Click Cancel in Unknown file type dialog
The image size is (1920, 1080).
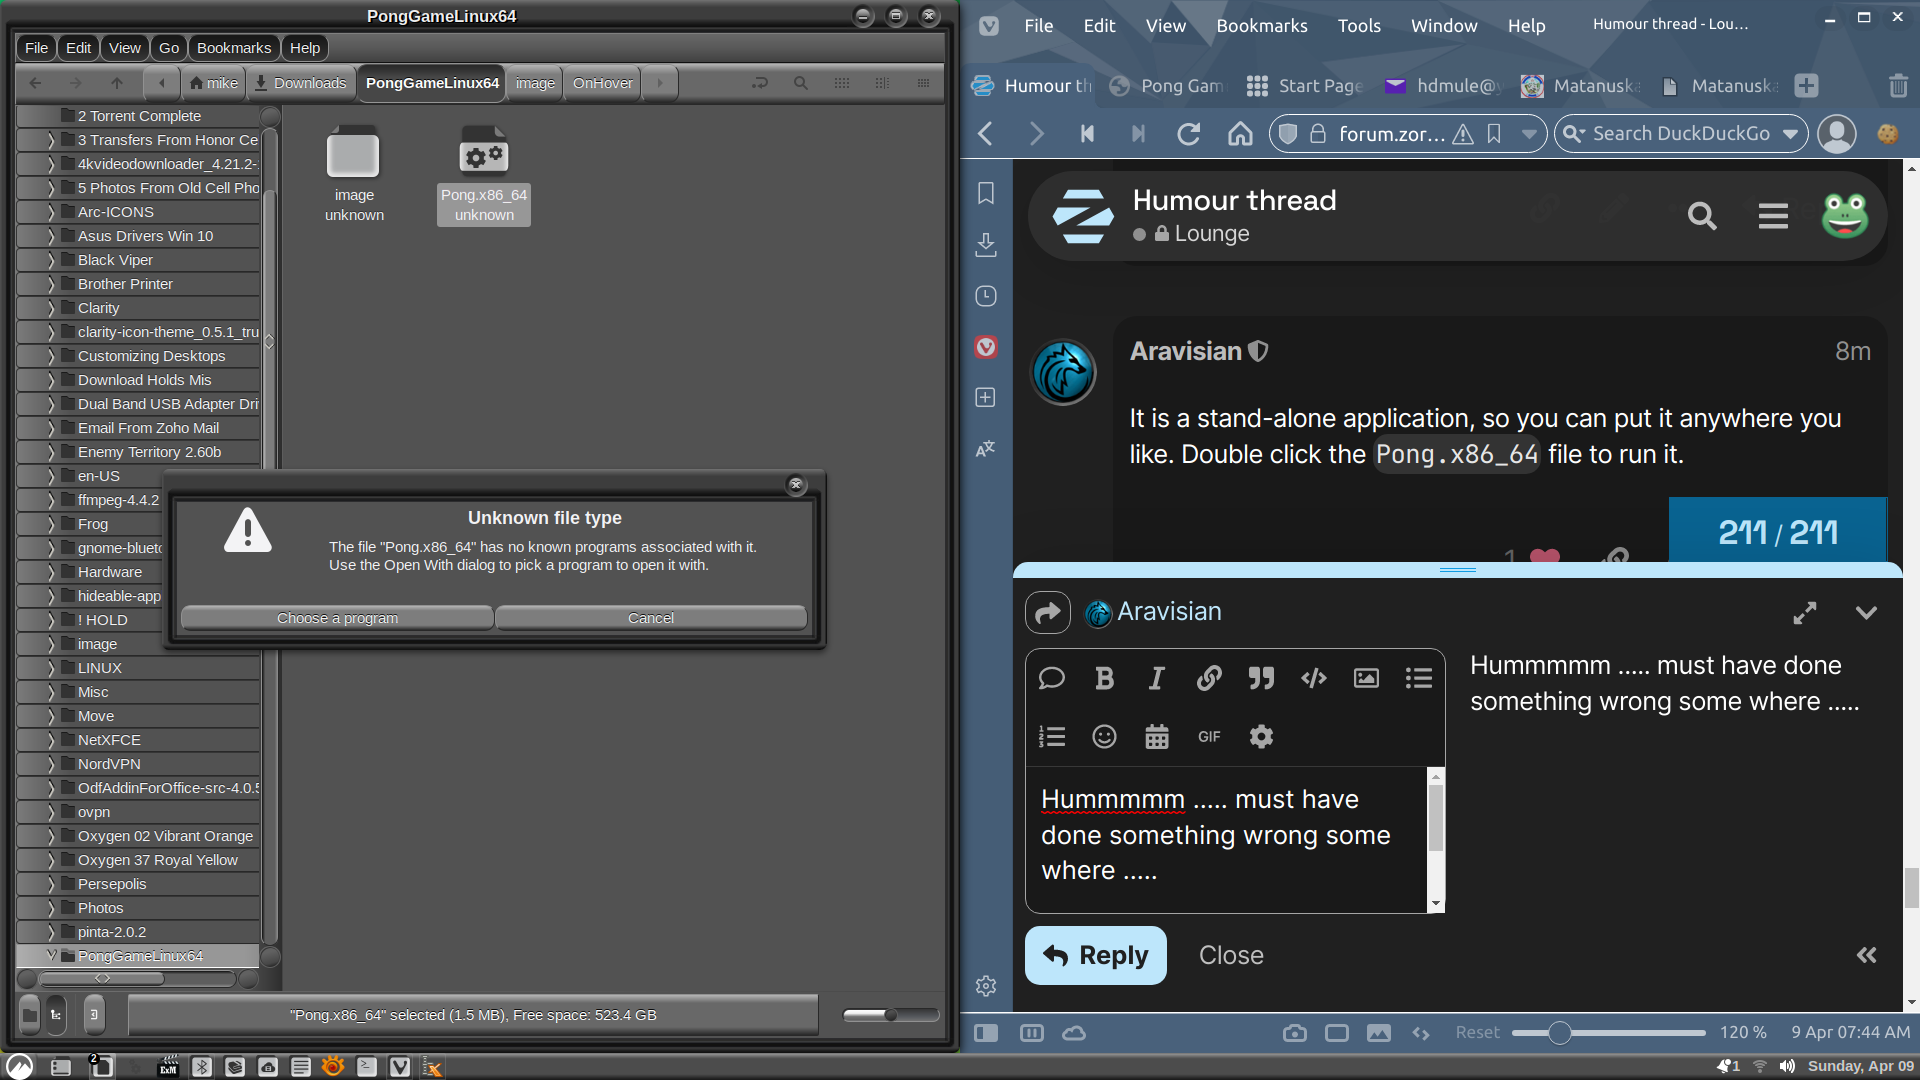coord(651,618)
